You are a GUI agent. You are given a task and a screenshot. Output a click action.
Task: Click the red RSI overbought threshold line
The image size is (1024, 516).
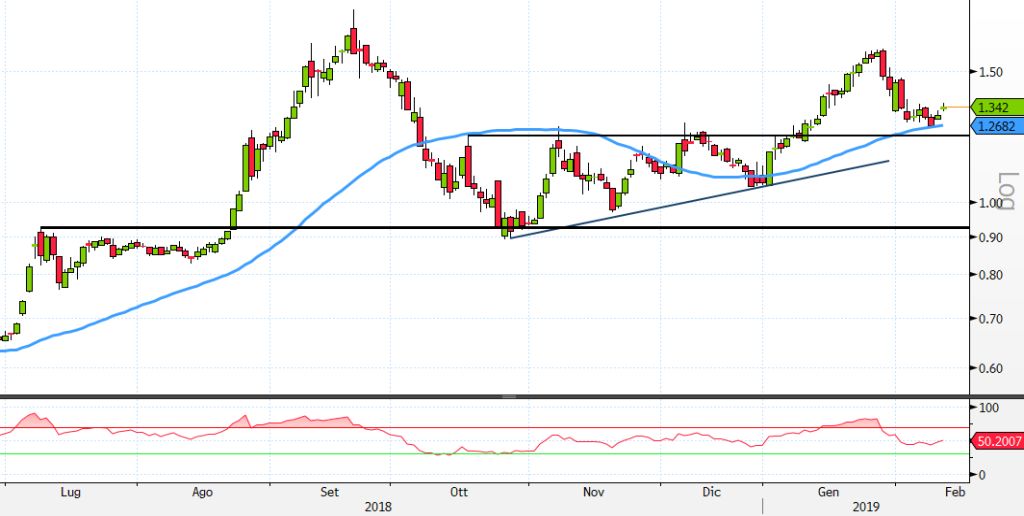(x=300, y=428)
